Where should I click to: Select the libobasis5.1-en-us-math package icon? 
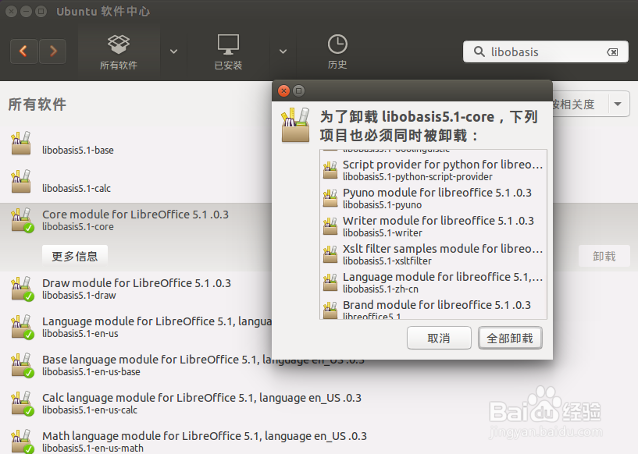point(22,441)
